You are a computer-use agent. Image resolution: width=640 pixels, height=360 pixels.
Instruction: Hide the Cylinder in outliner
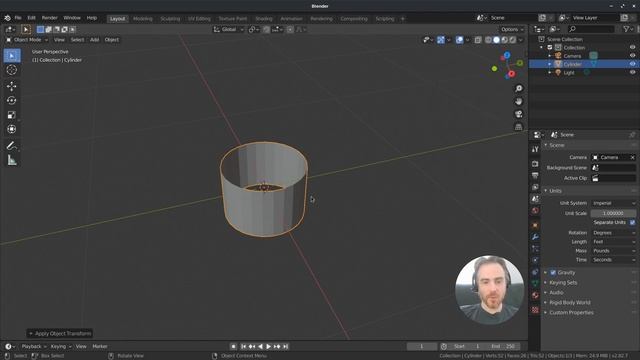pos(632,64)
